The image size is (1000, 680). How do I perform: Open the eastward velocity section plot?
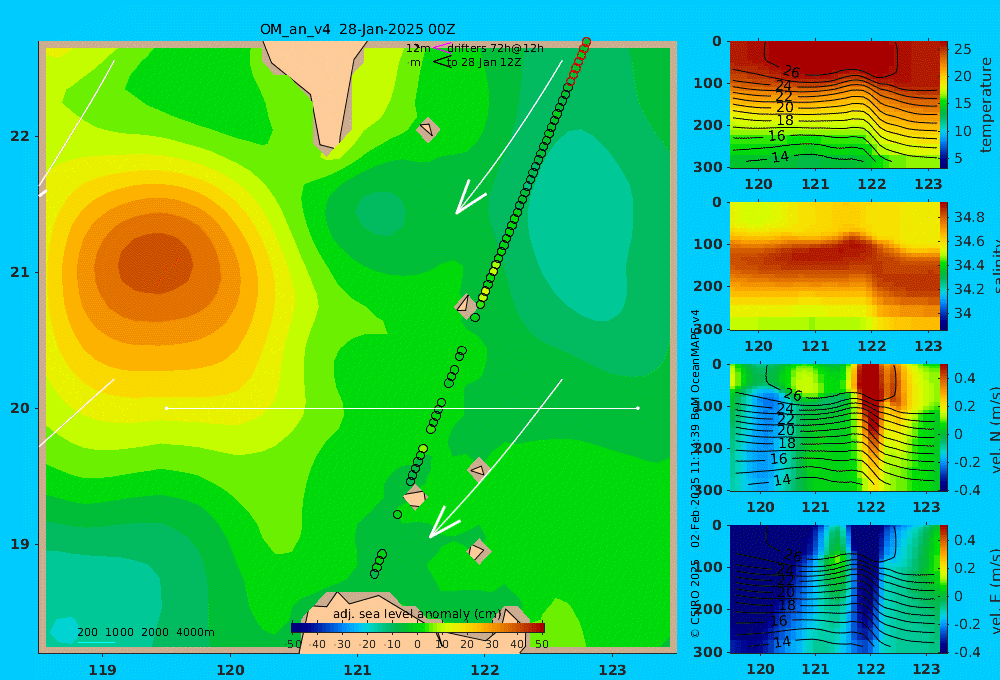click(834, 589)
